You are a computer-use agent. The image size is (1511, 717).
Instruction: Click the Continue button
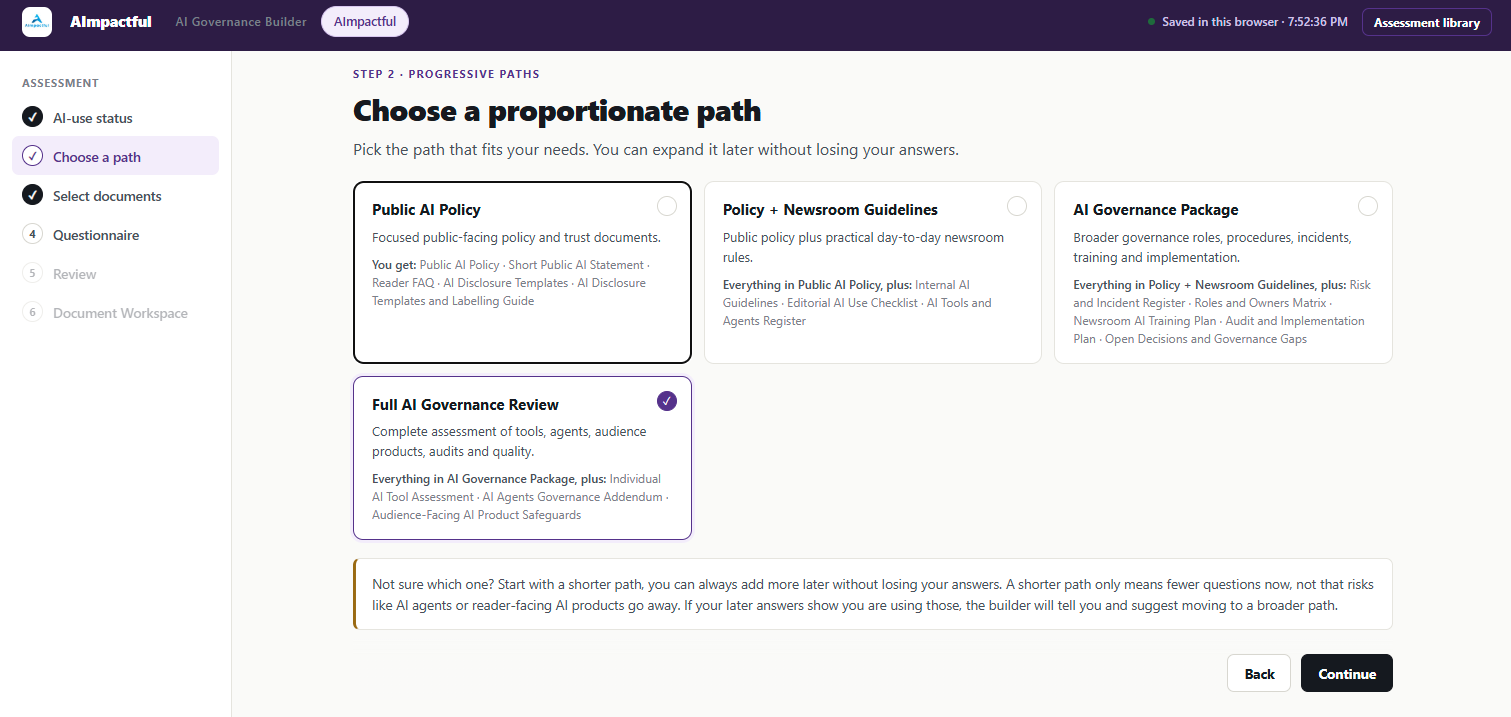1347,673
